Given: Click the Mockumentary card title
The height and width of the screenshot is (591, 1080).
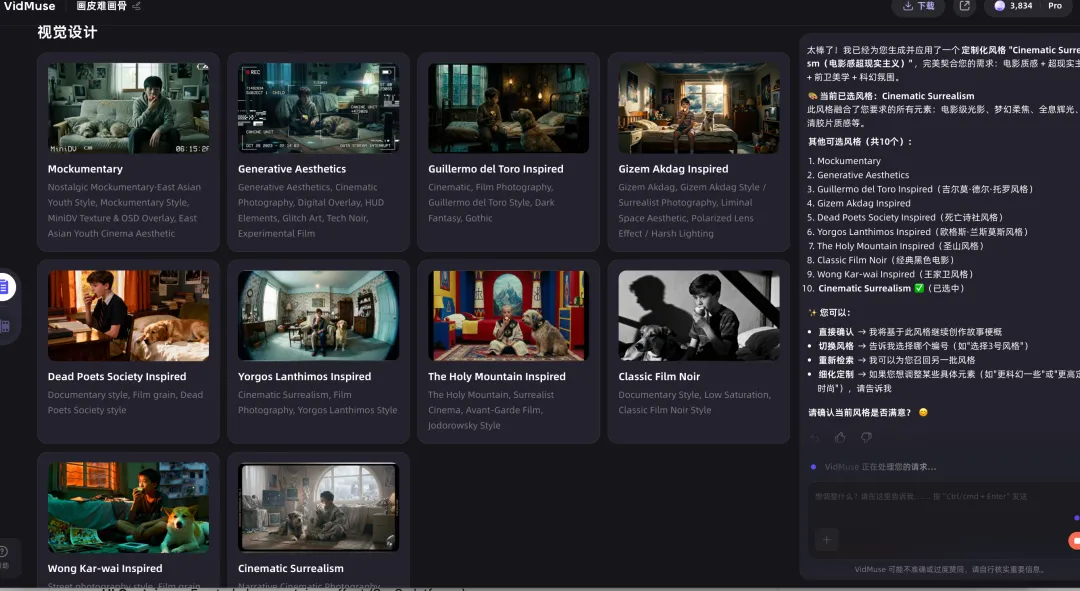Looking at the screenshot, I should pyautogui.click(x=85, y=169).
